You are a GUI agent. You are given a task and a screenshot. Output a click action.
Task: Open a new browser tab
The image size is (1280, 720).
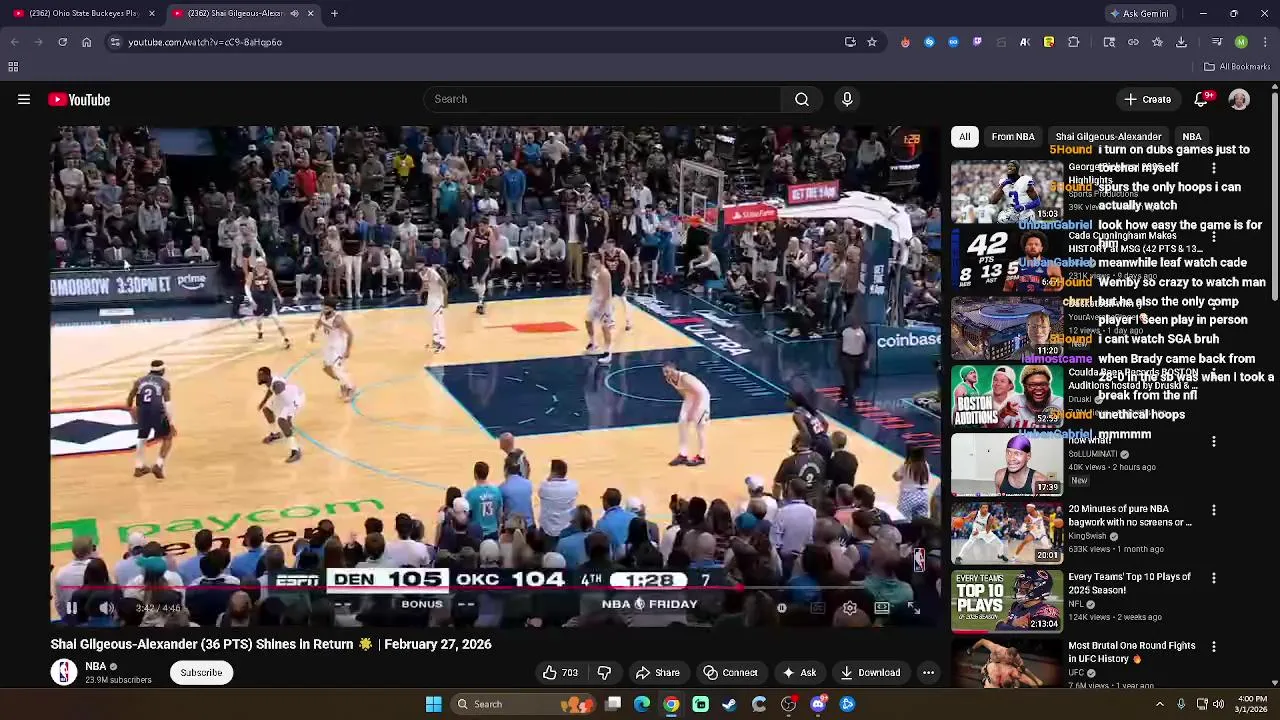[x=334, y=13]
